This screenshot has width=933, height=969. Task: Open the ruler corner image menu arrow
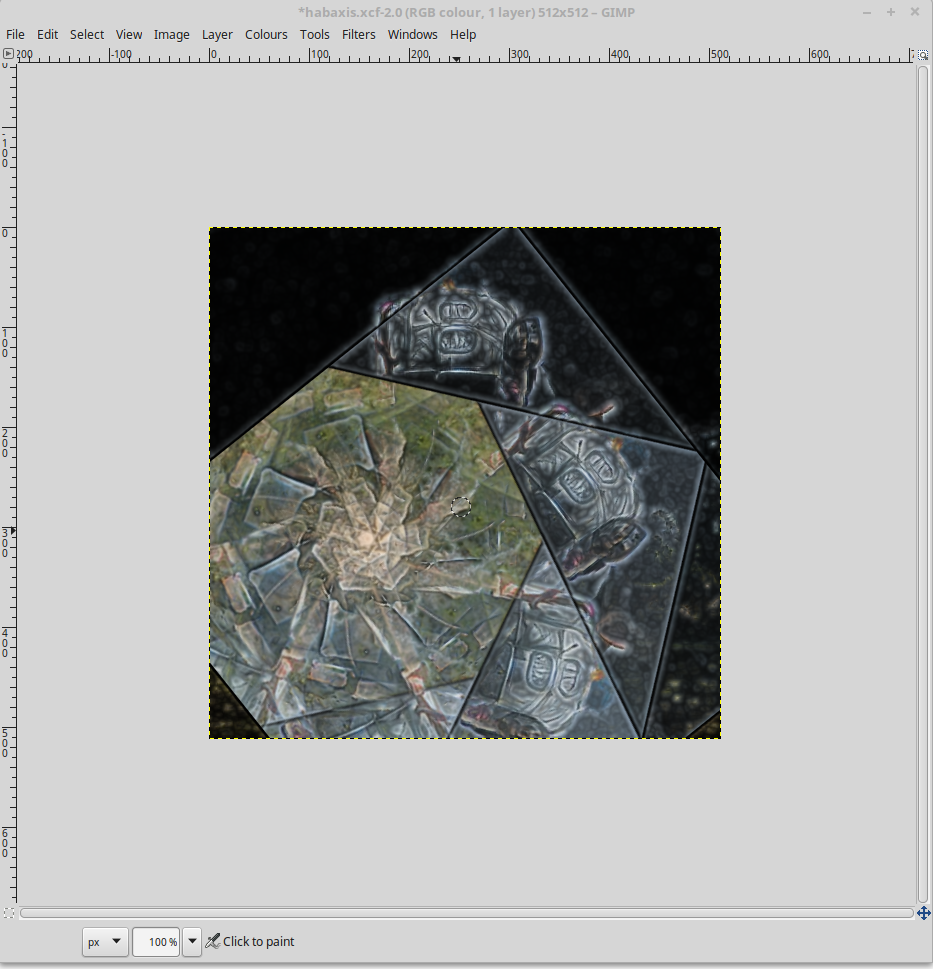[x=9, y=55]
